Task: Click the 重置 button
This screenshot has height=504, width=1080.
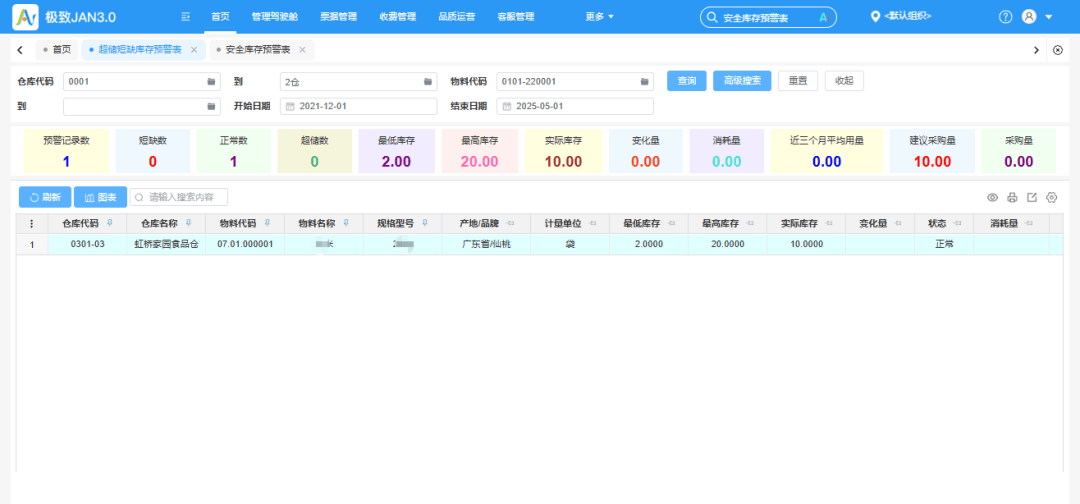Action: pos(798,81)
